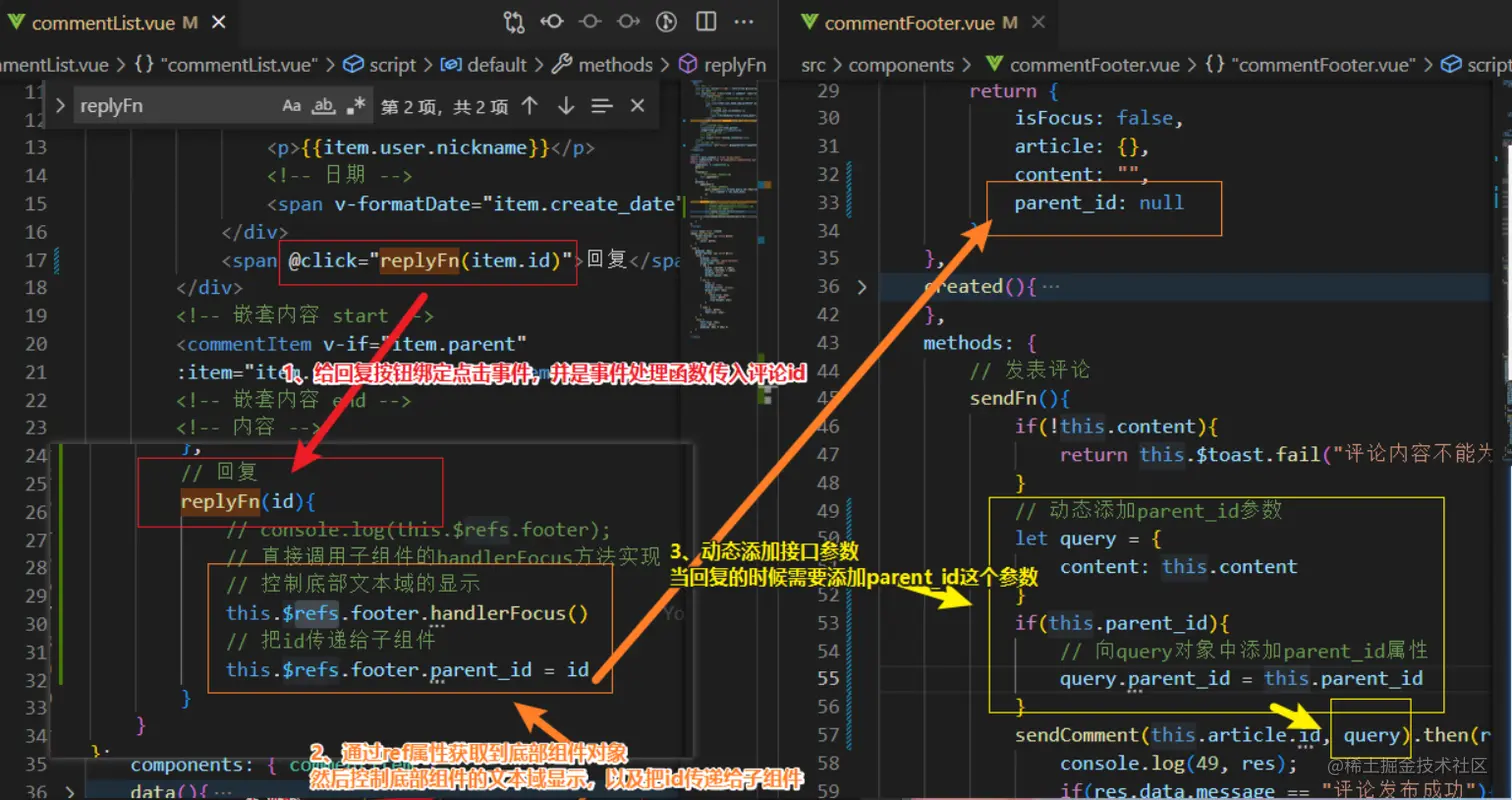Click the ellipsis after created(){ to expand it
The width and height of the screenshot is (1512, 800).
tap(1050, 287)
